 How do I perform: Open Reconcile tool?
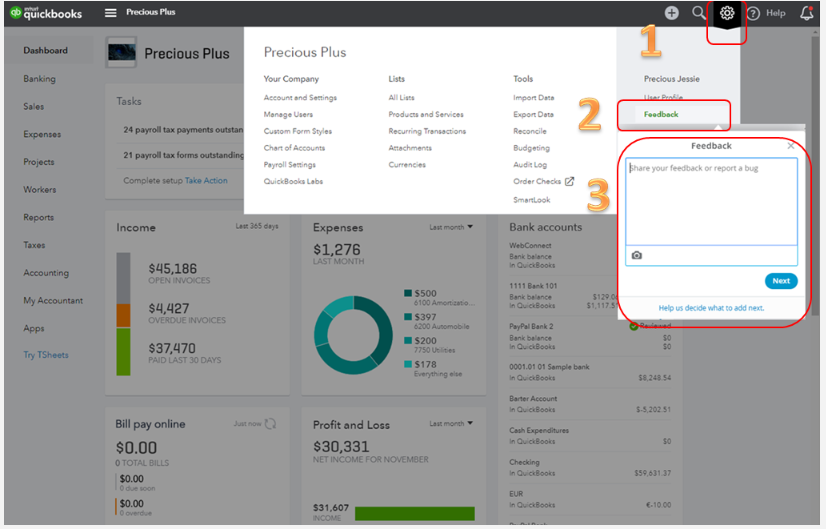click(x=529, y=131)
